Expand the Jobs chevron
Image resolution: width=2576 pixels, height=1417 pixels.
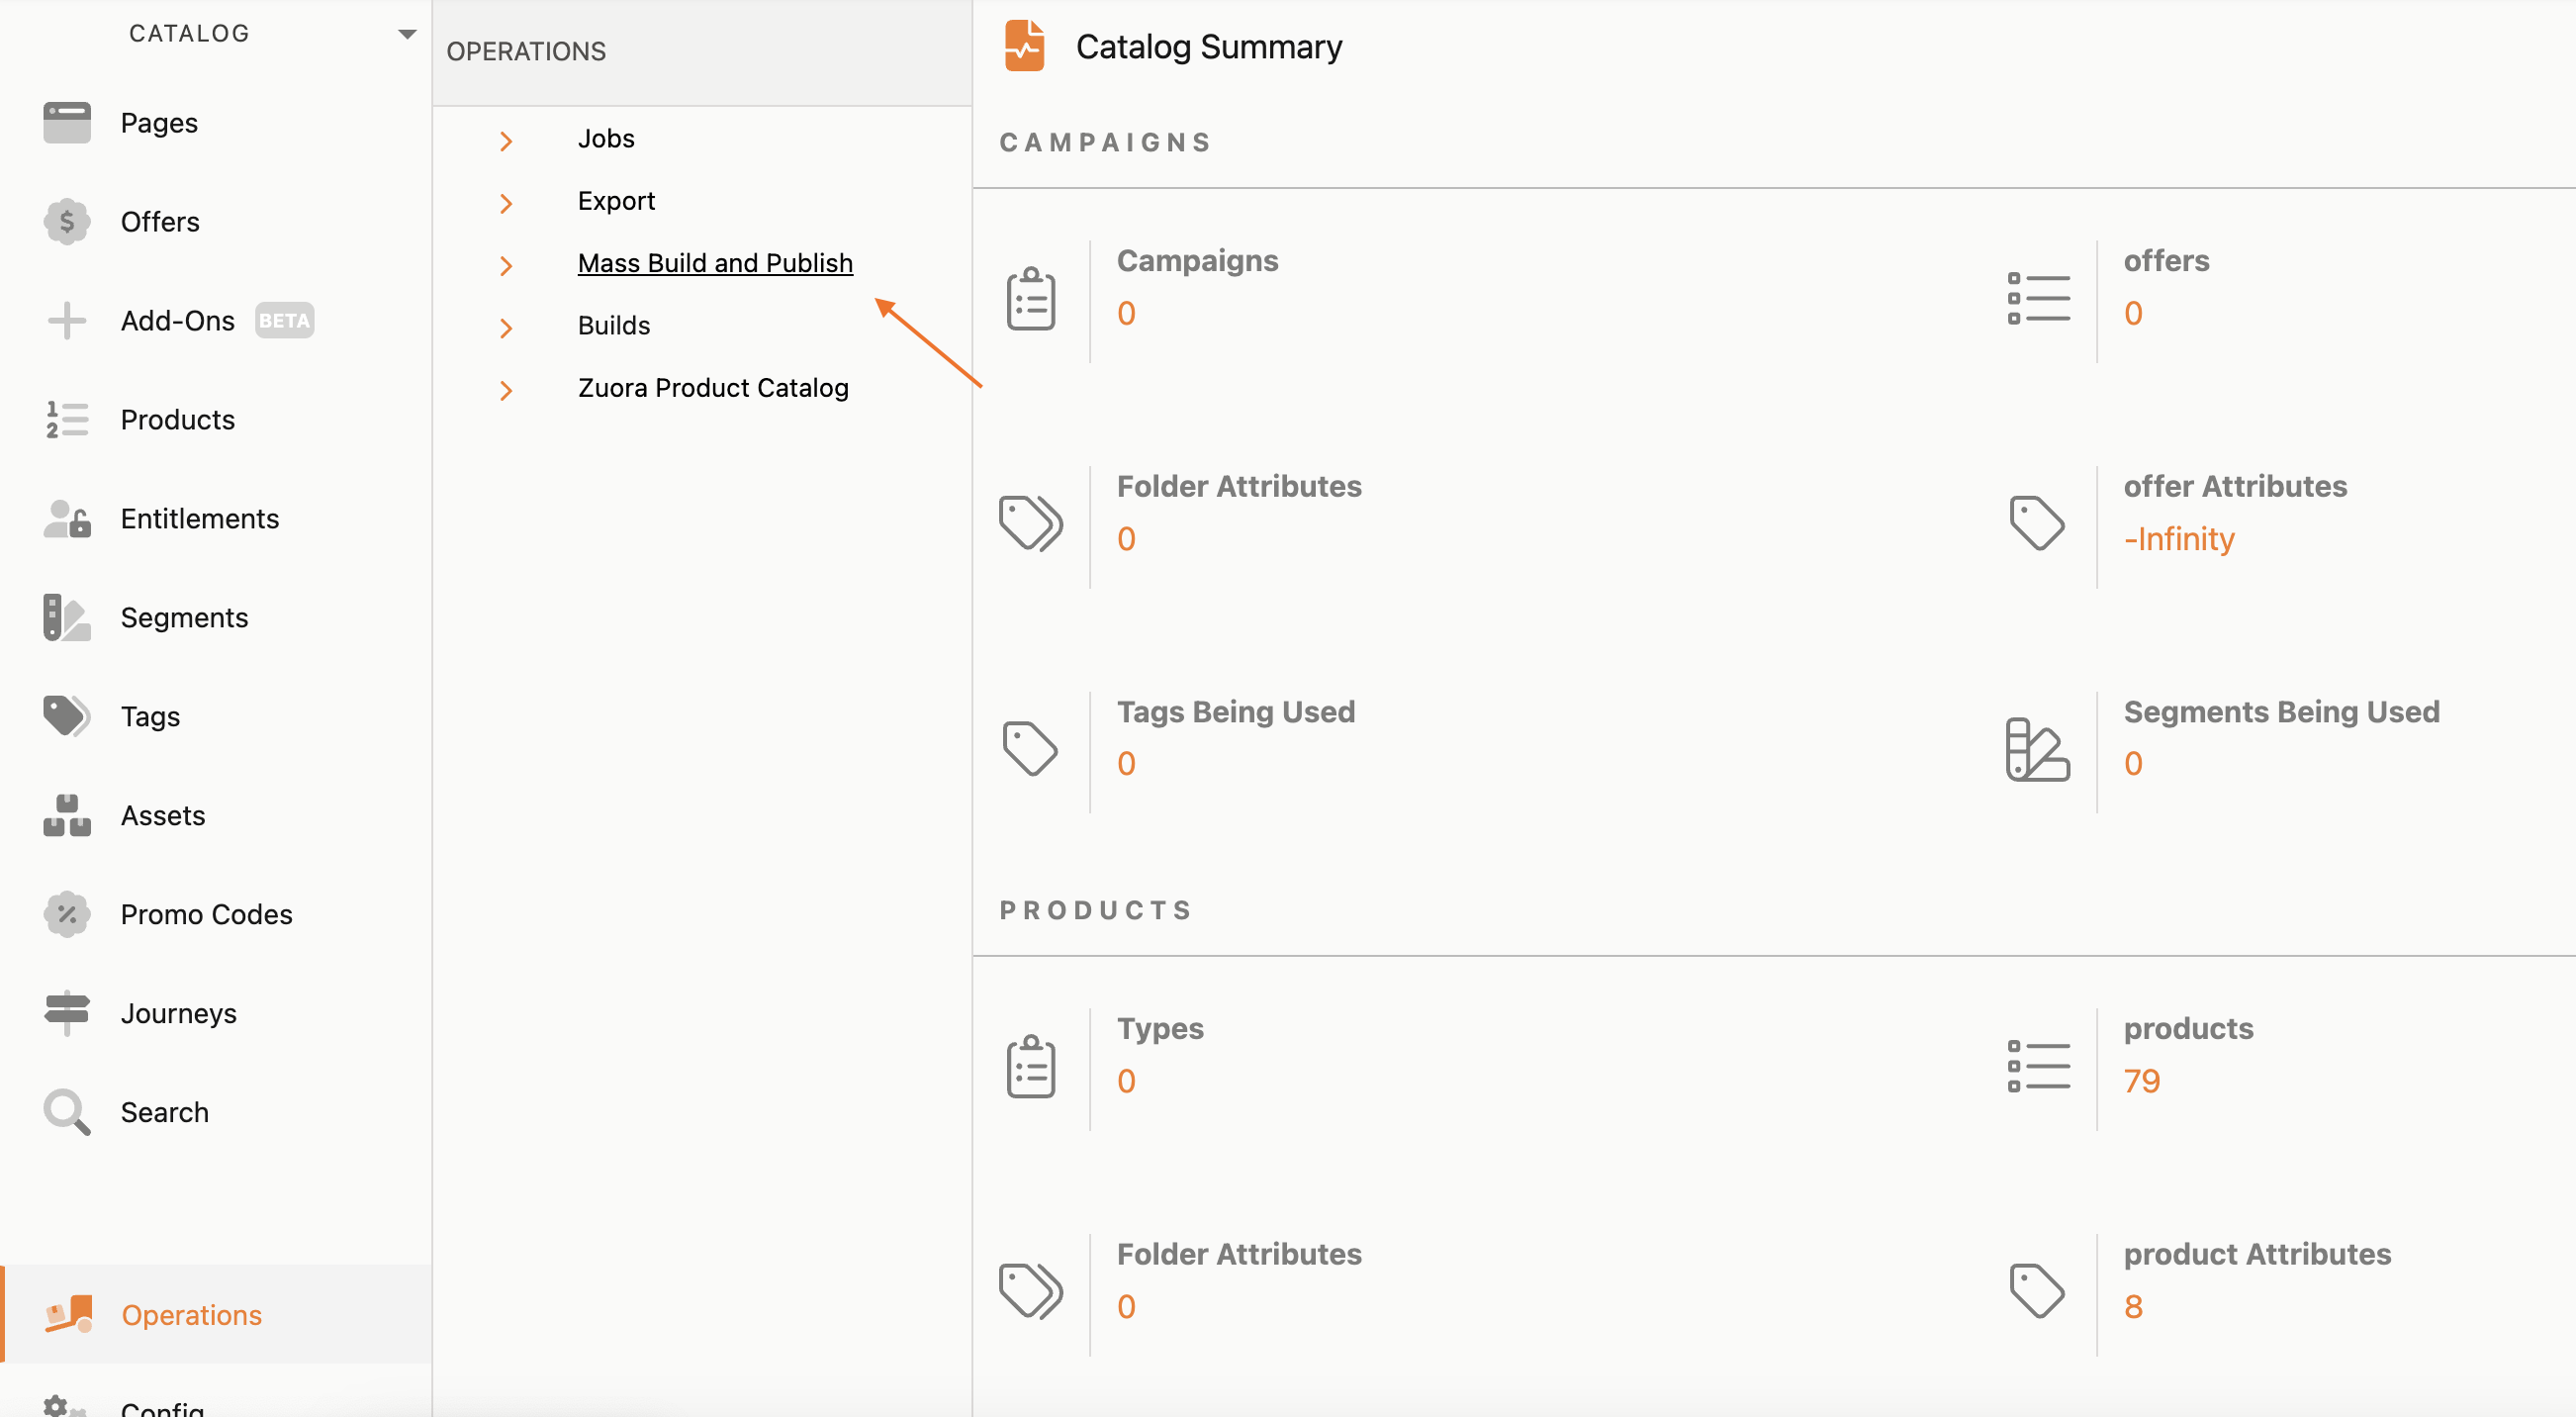pyautogui.click(x=506, y=141)
